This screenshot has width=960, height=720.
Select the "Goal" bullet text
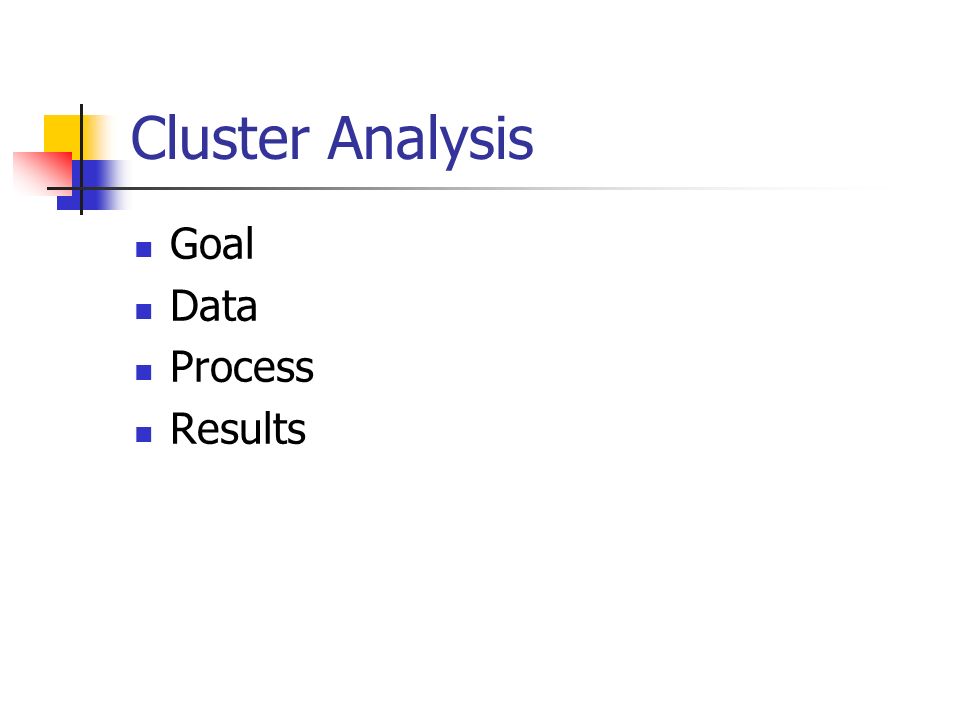point(212,244)
